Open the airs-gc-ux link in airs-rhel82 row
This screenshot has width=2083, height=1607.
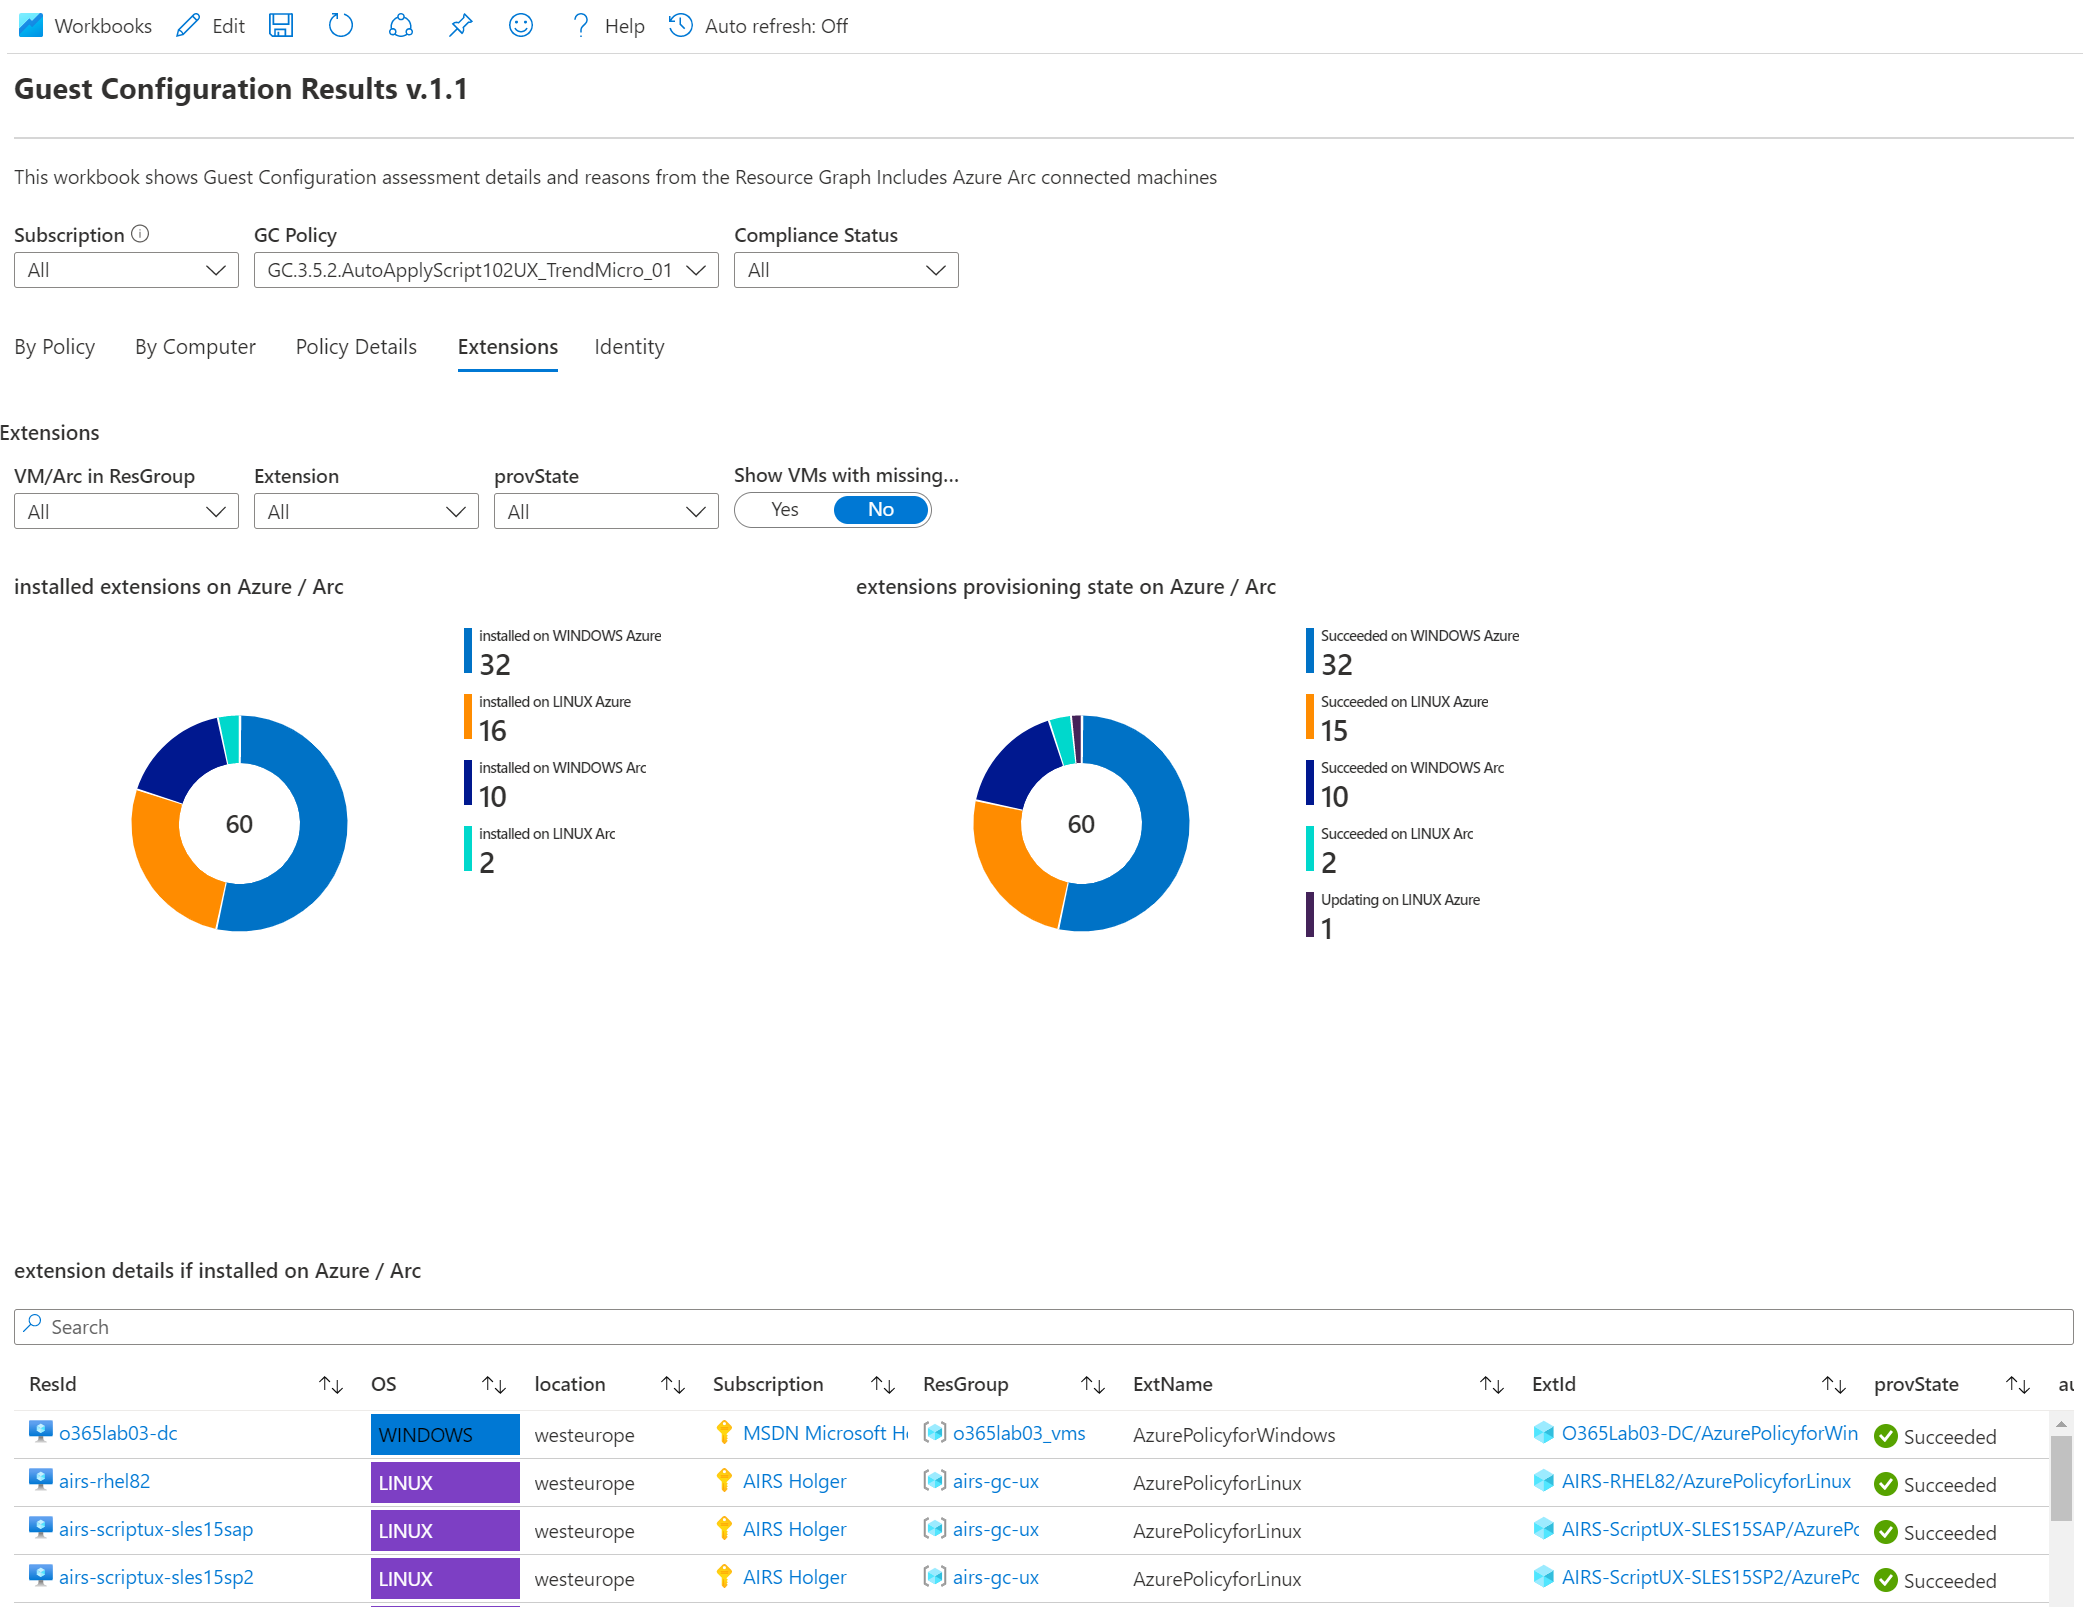tap(996, 1481)
